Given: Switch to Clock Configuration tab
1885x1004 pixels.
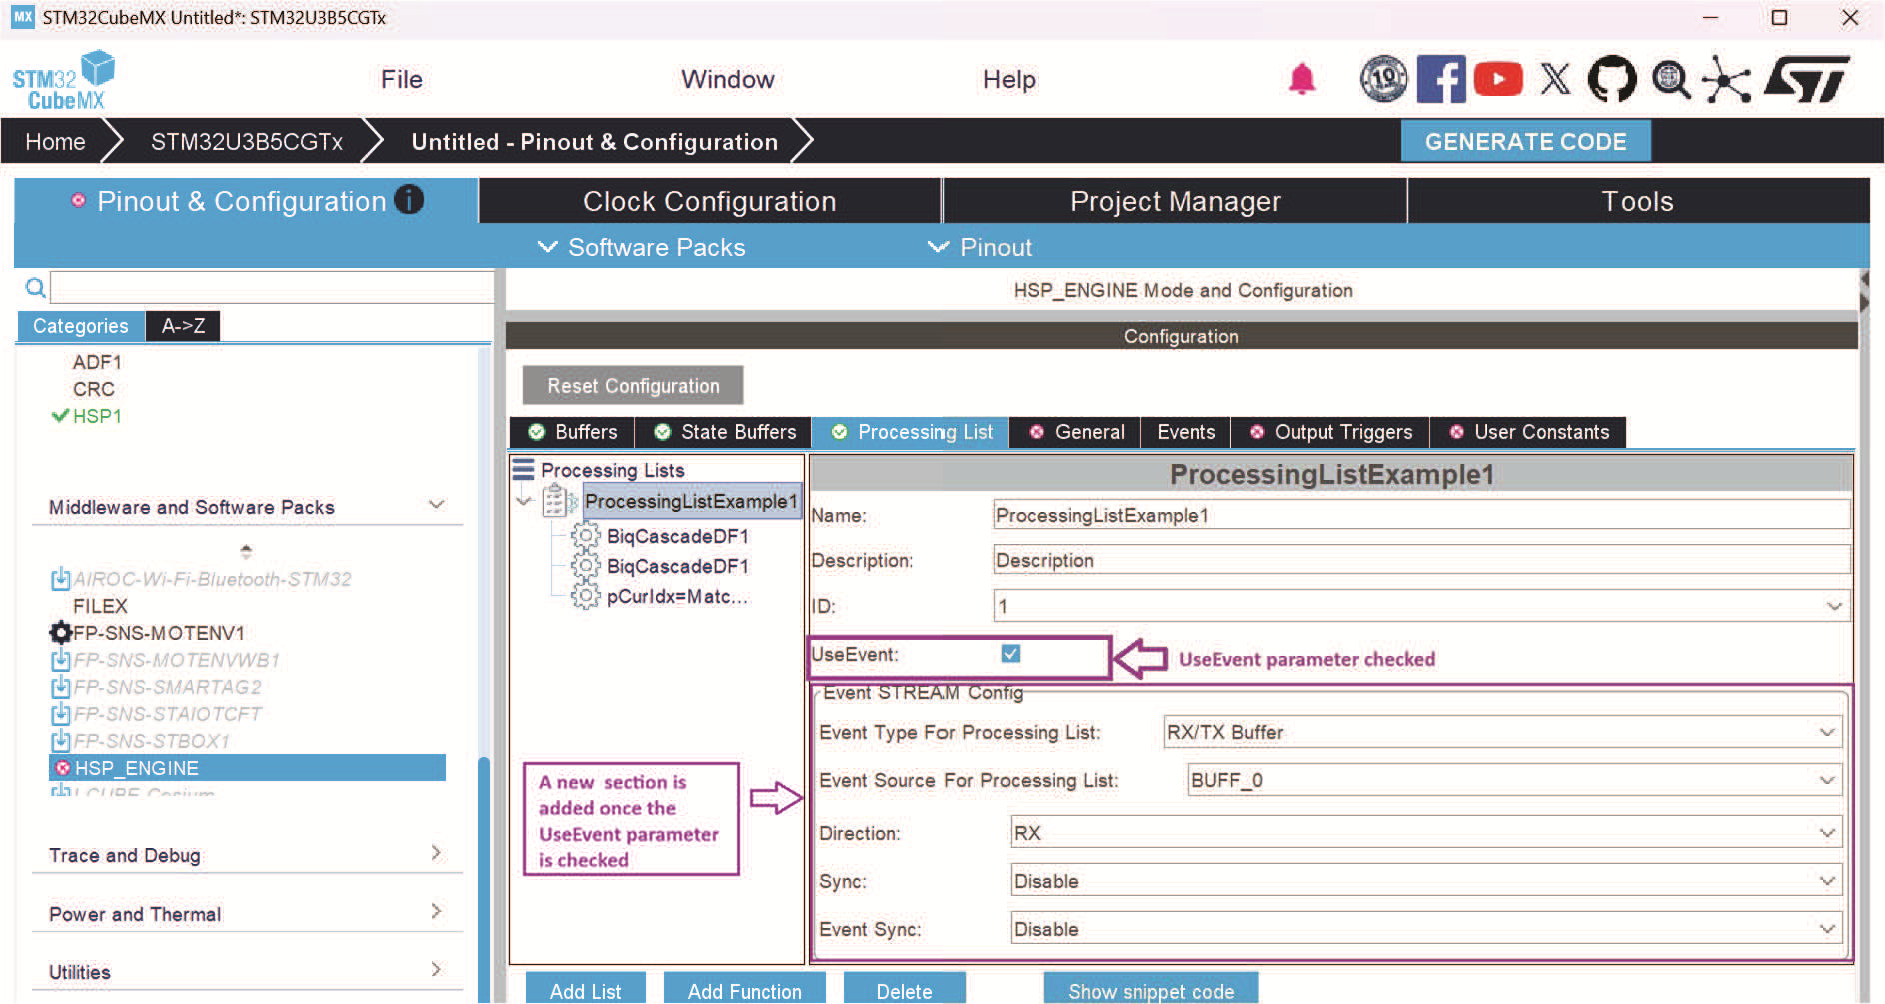Looking at the screenshot, I should 710,201.
